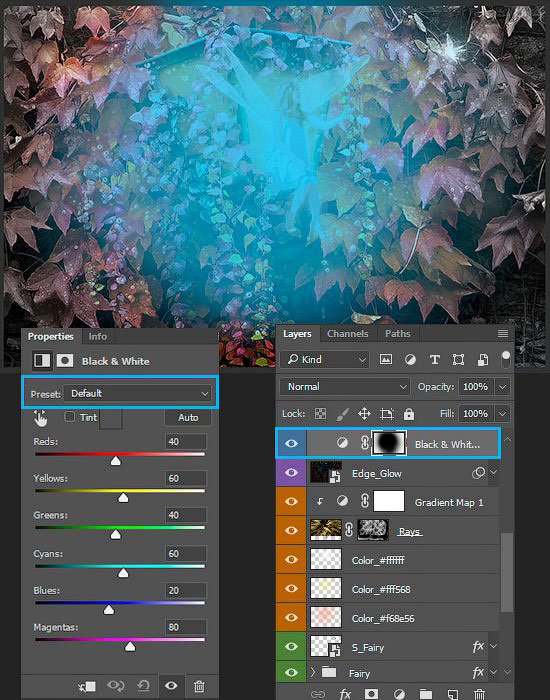Image resolution: width=550 pixels, height=700 pixels.
Task: Lock image pixels brush icon
Action: tap(342, 414)
